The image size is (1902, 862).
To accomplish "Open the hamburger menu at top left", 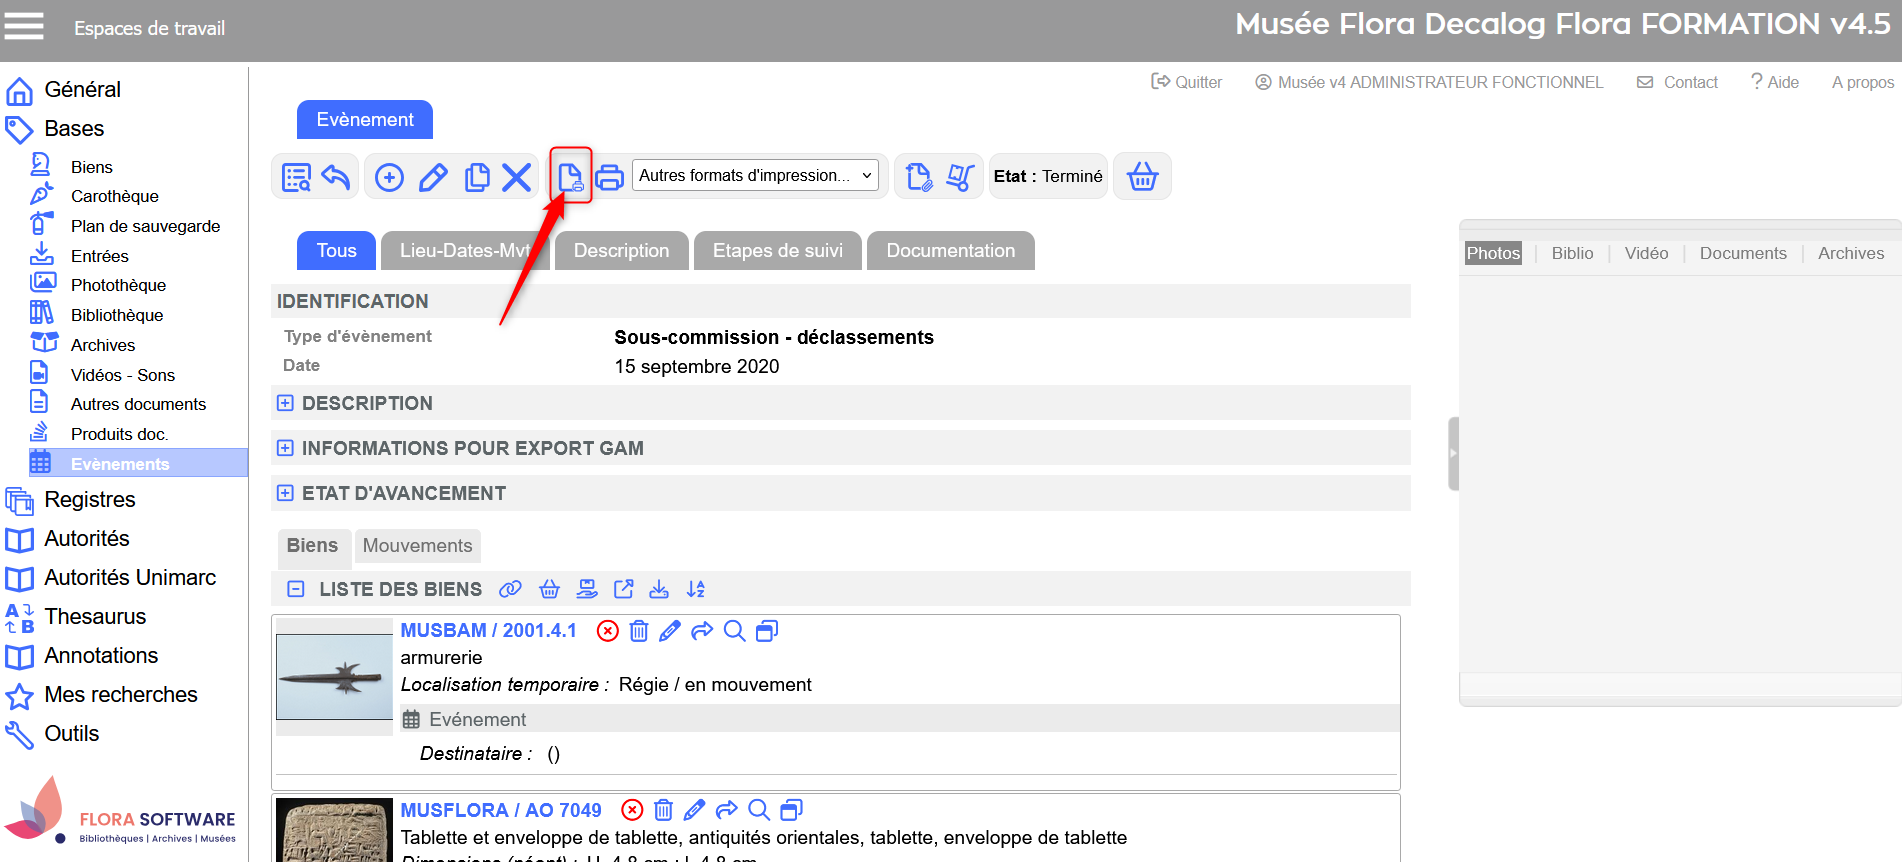I will [x=24, y=26].
